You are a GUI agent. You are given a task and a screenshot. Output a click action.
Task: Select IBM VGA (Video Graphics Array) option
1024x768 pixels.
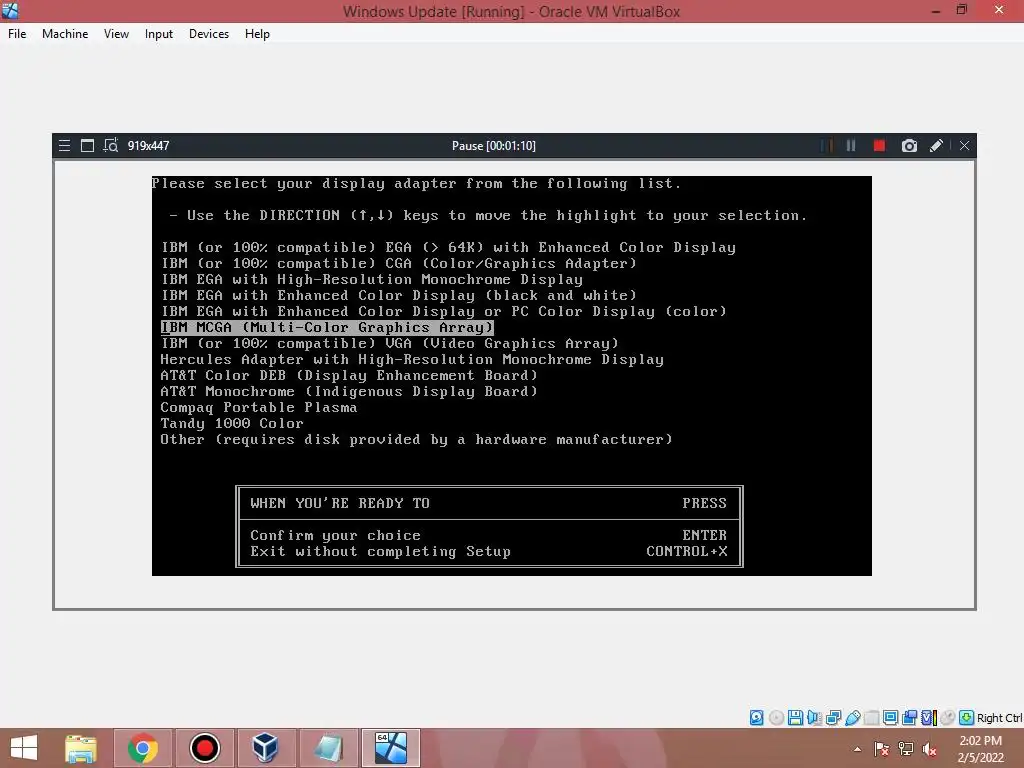[x=389, y=344]
